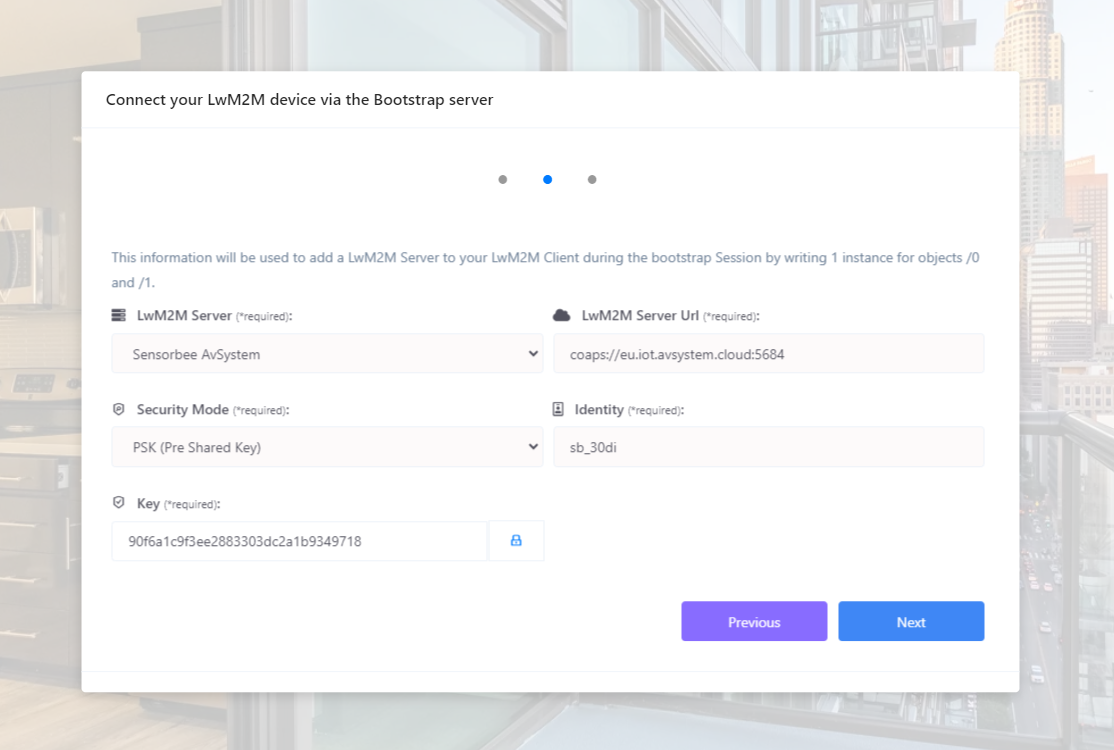This screenshot has height=750, width=1114.
Task: Jump to third wizard step dot
Action: click(592, 180)
